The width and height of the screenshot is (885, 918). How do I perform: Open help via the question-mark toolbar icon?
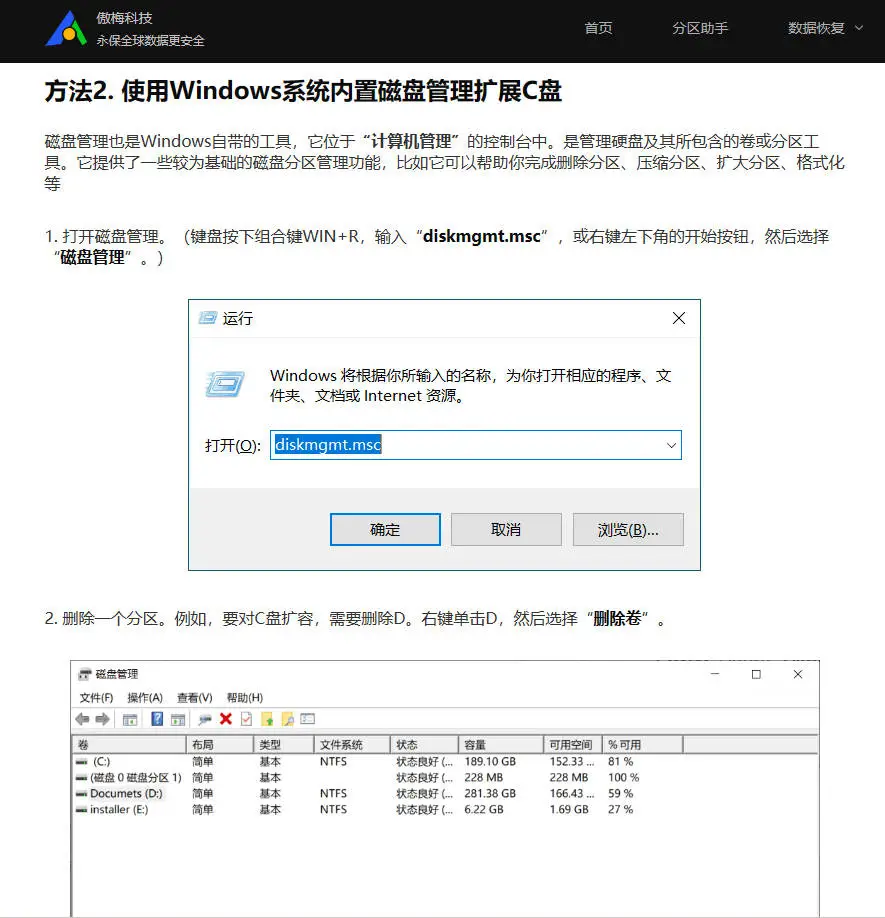pyautogui.click(x=157, y=718)
